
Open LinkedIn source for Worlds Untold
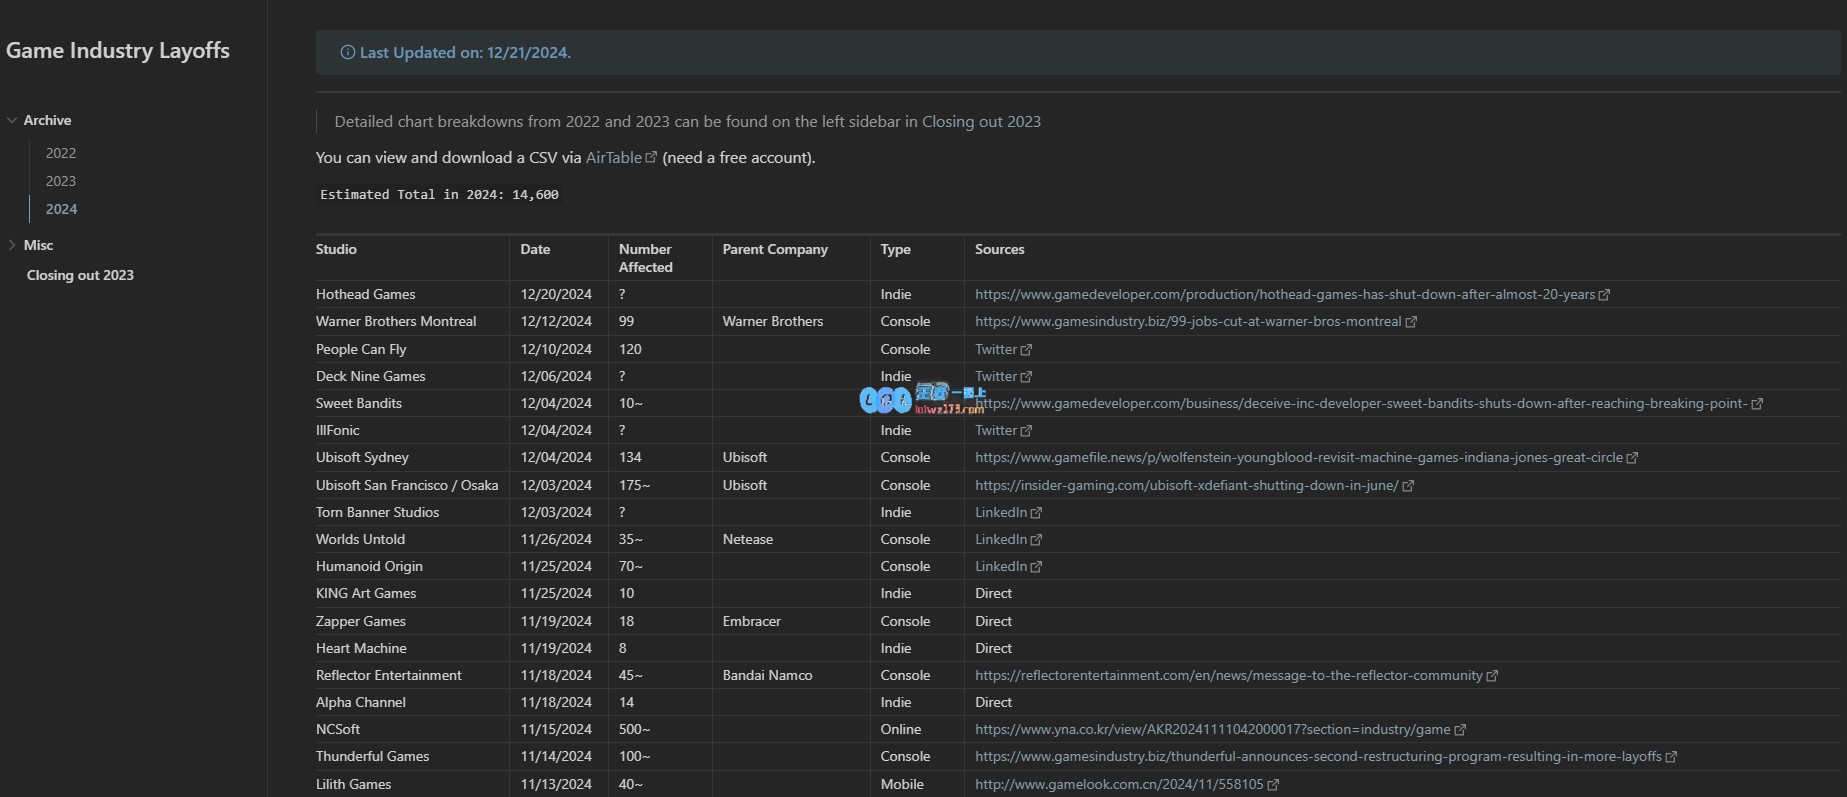coord(1001,539)
